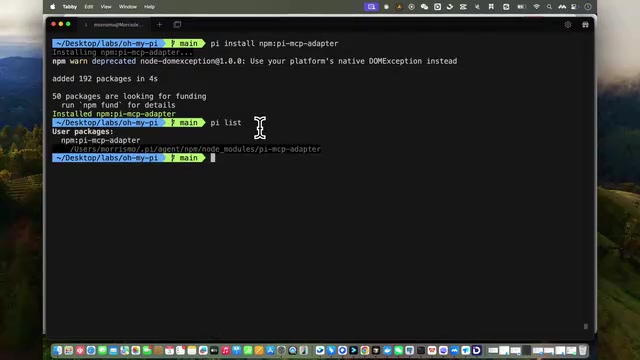Screen dimensions: 640x360
Task: Open the Tabby app menu
Action: pyautogui.click(x=70, y=7)
